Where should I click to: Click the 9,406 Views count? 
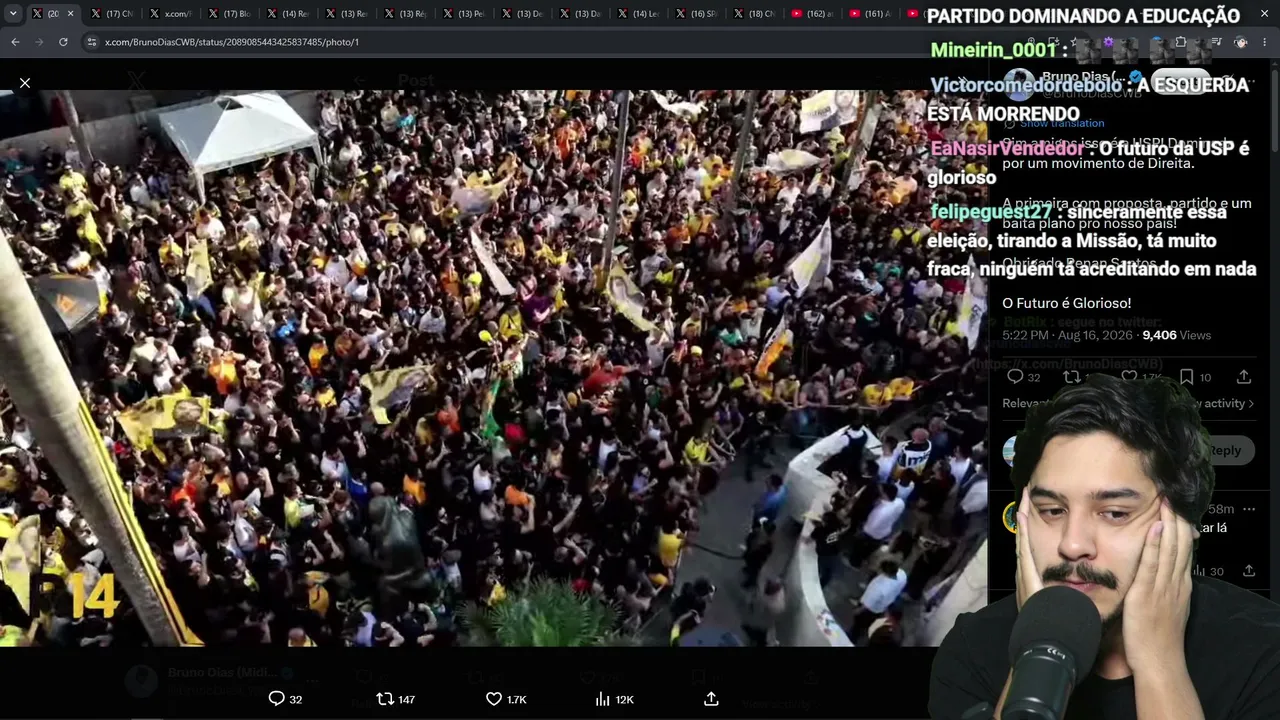coord(1176,335)
